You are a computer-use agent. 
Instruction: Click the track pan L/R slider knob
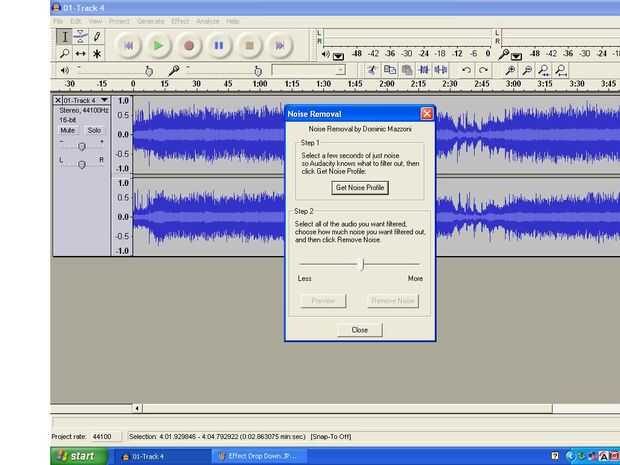tap(82, 164)
